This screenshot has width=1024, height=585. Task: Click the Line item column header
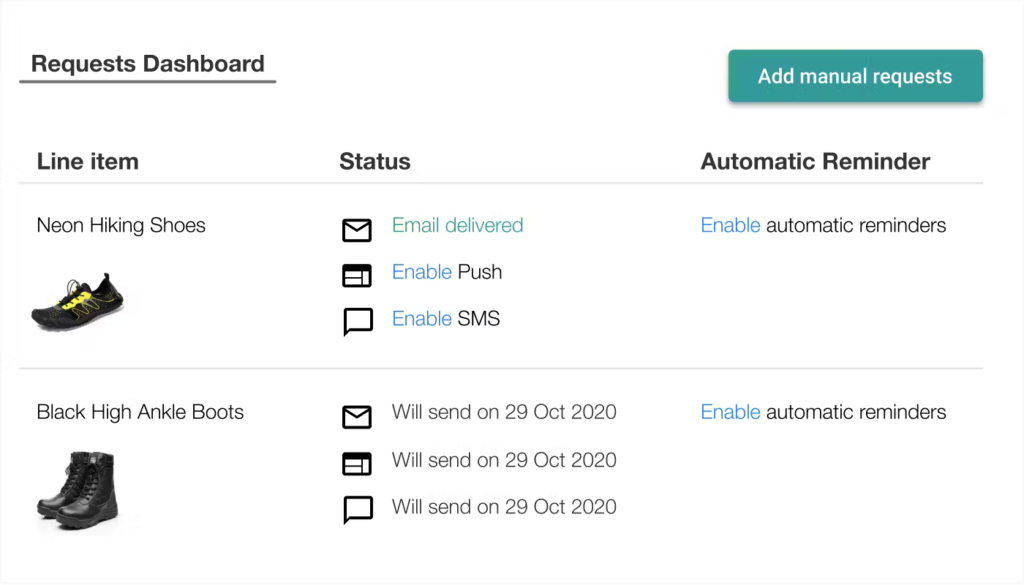[88, 162]
